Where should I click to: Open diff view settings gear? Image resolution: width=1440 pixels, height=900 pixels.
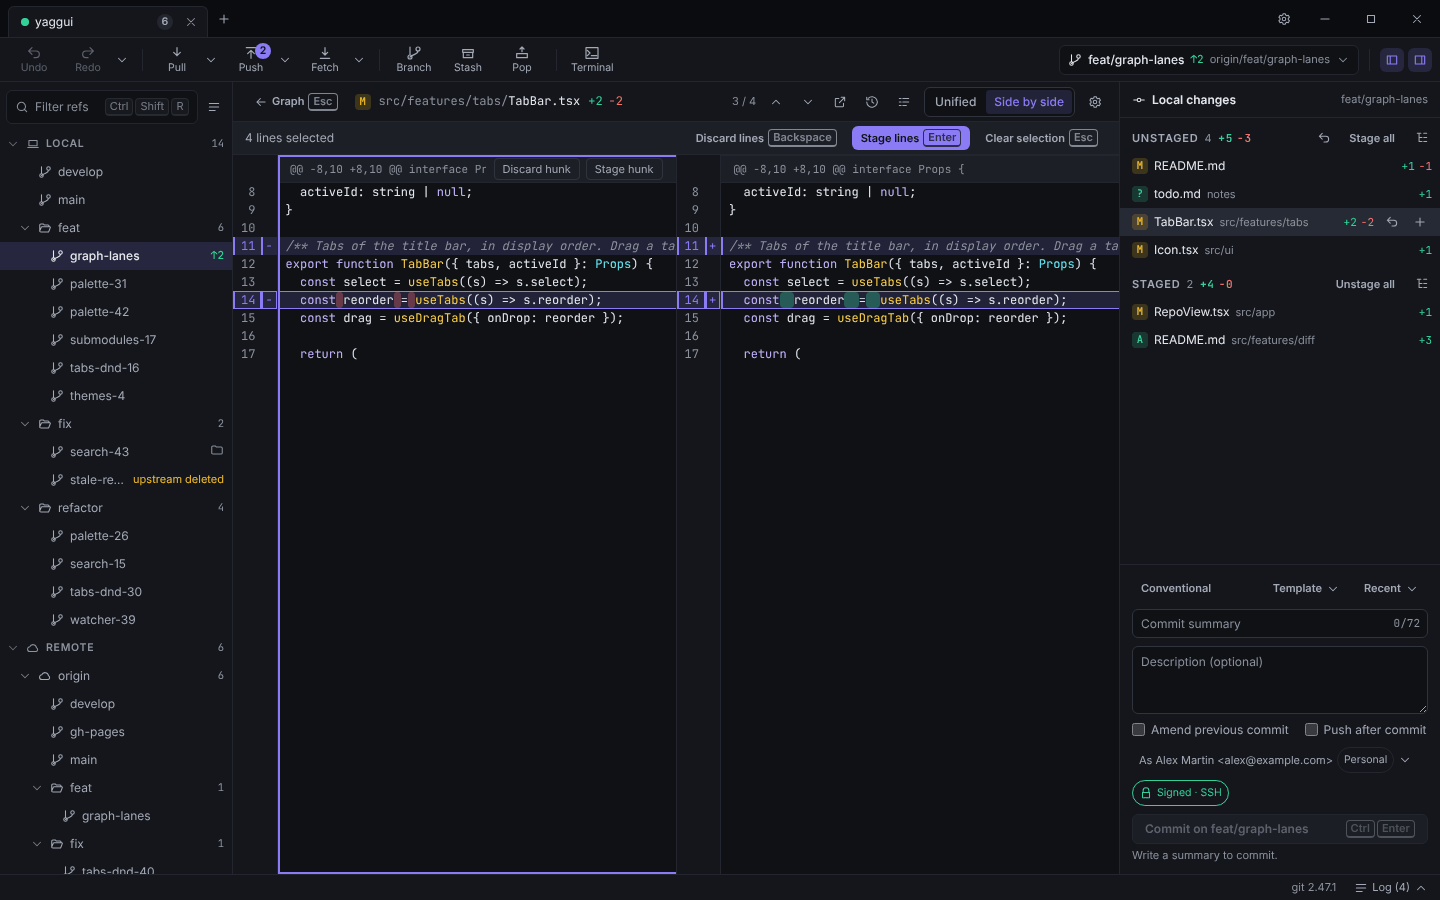click(x=1095, y=102)
